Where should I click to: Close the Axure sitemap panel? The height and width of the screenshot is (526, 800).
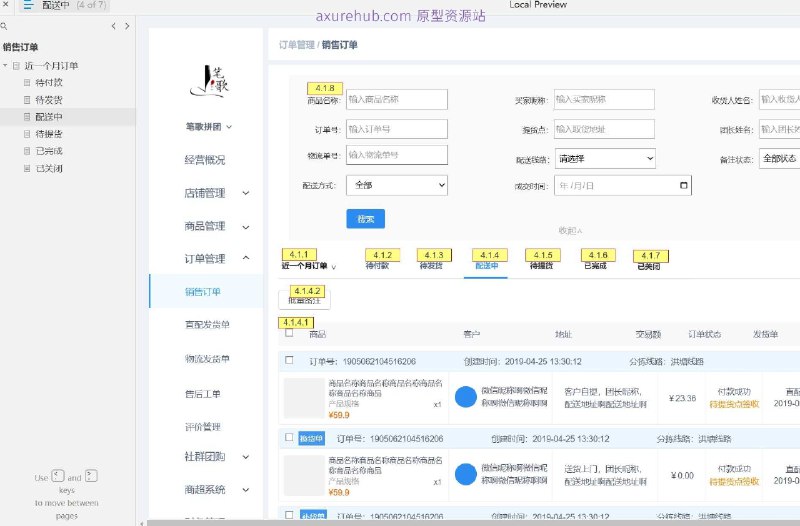pyautogui.click(x=6, y=4)
